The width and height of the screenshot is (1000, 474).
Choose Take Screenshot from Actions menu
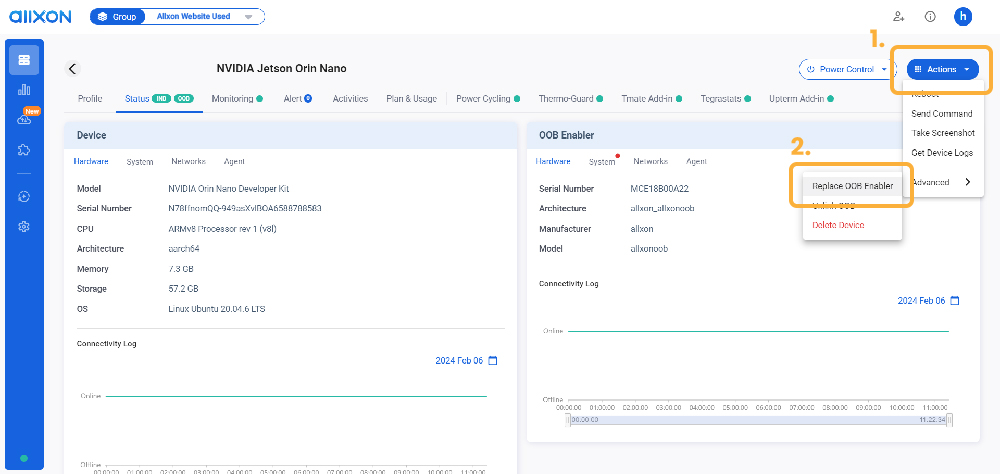(943, 133)
